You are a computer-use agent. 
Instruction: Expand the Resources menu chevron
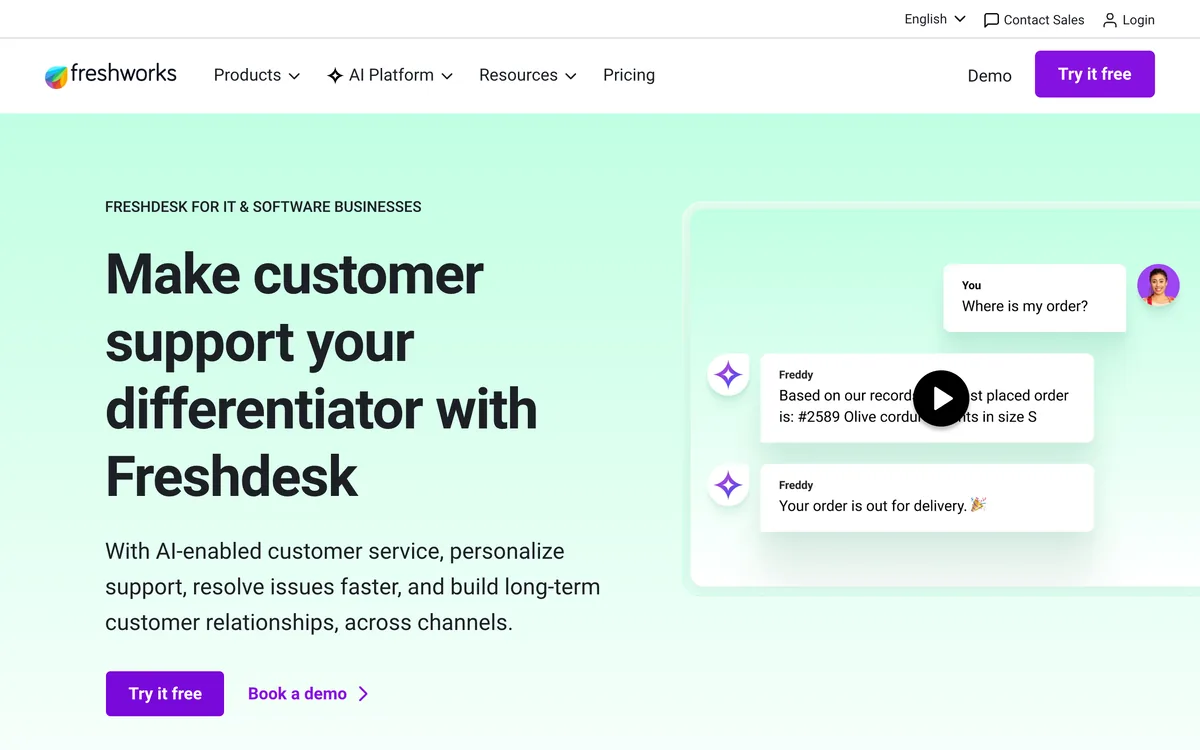point(571,76)
